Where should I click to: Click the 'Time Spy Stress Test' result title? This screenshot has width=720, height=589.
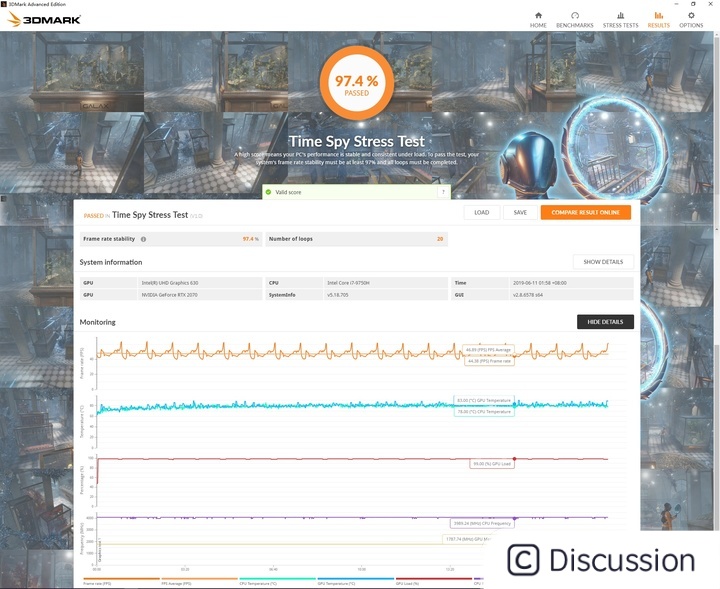150,215
